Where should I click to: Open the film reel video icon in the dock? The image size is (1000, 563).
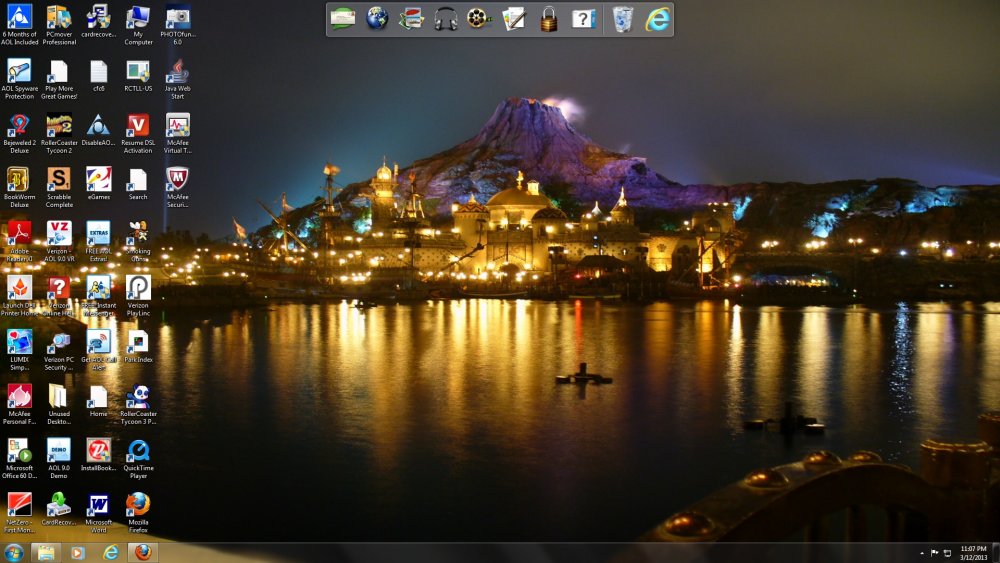[479, 18]
